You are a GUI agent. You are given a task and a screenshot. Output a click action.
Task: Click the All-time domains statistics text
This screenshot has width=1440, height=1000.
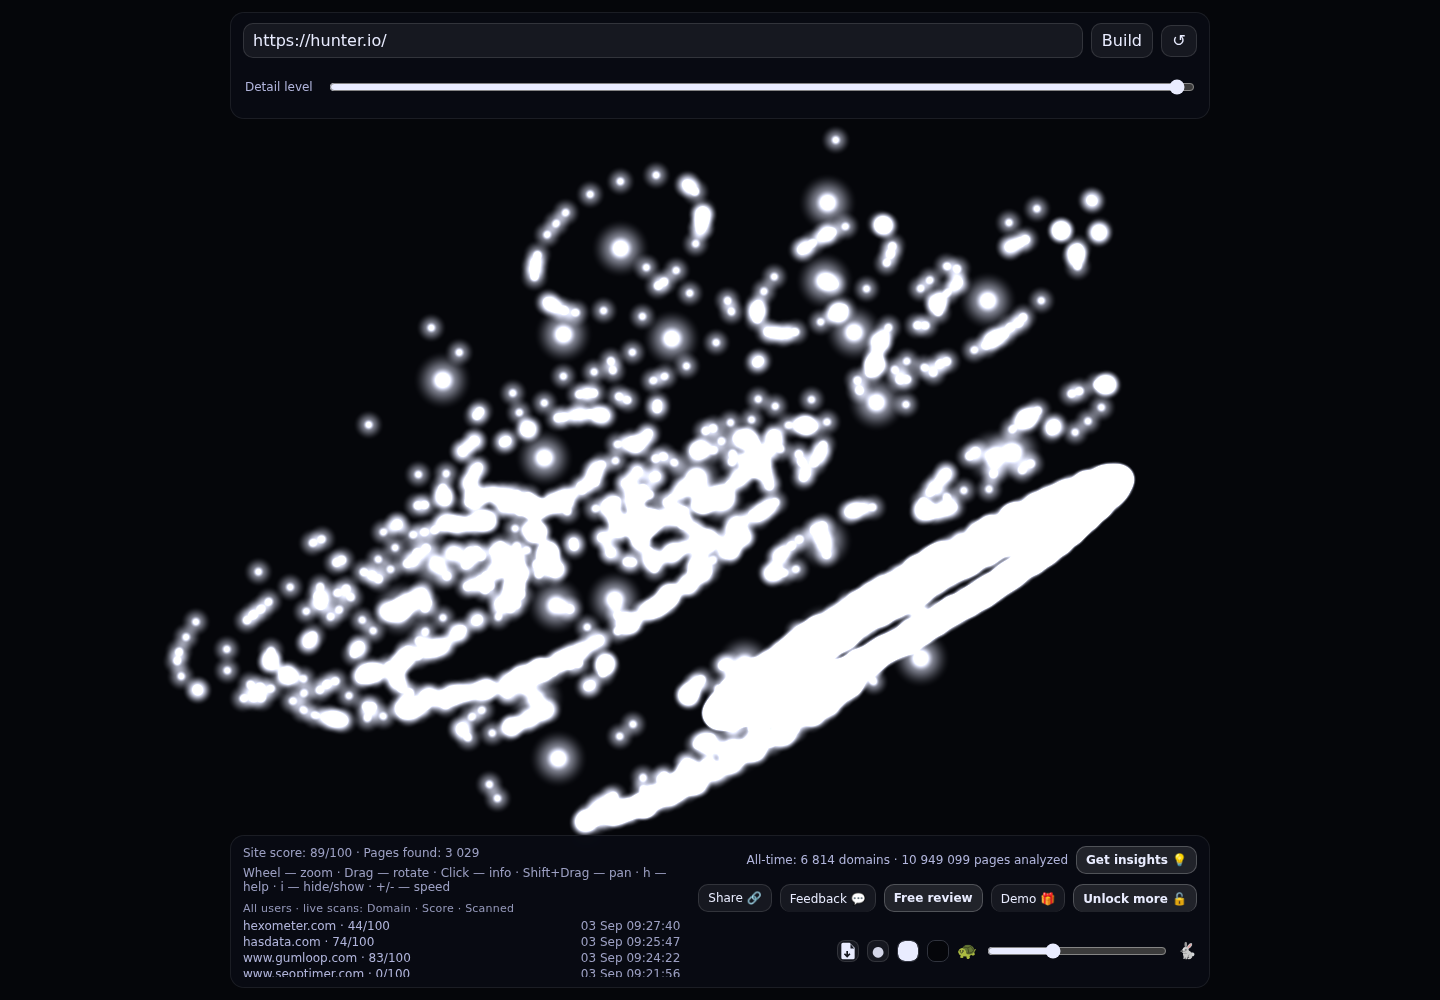point(907,860)
